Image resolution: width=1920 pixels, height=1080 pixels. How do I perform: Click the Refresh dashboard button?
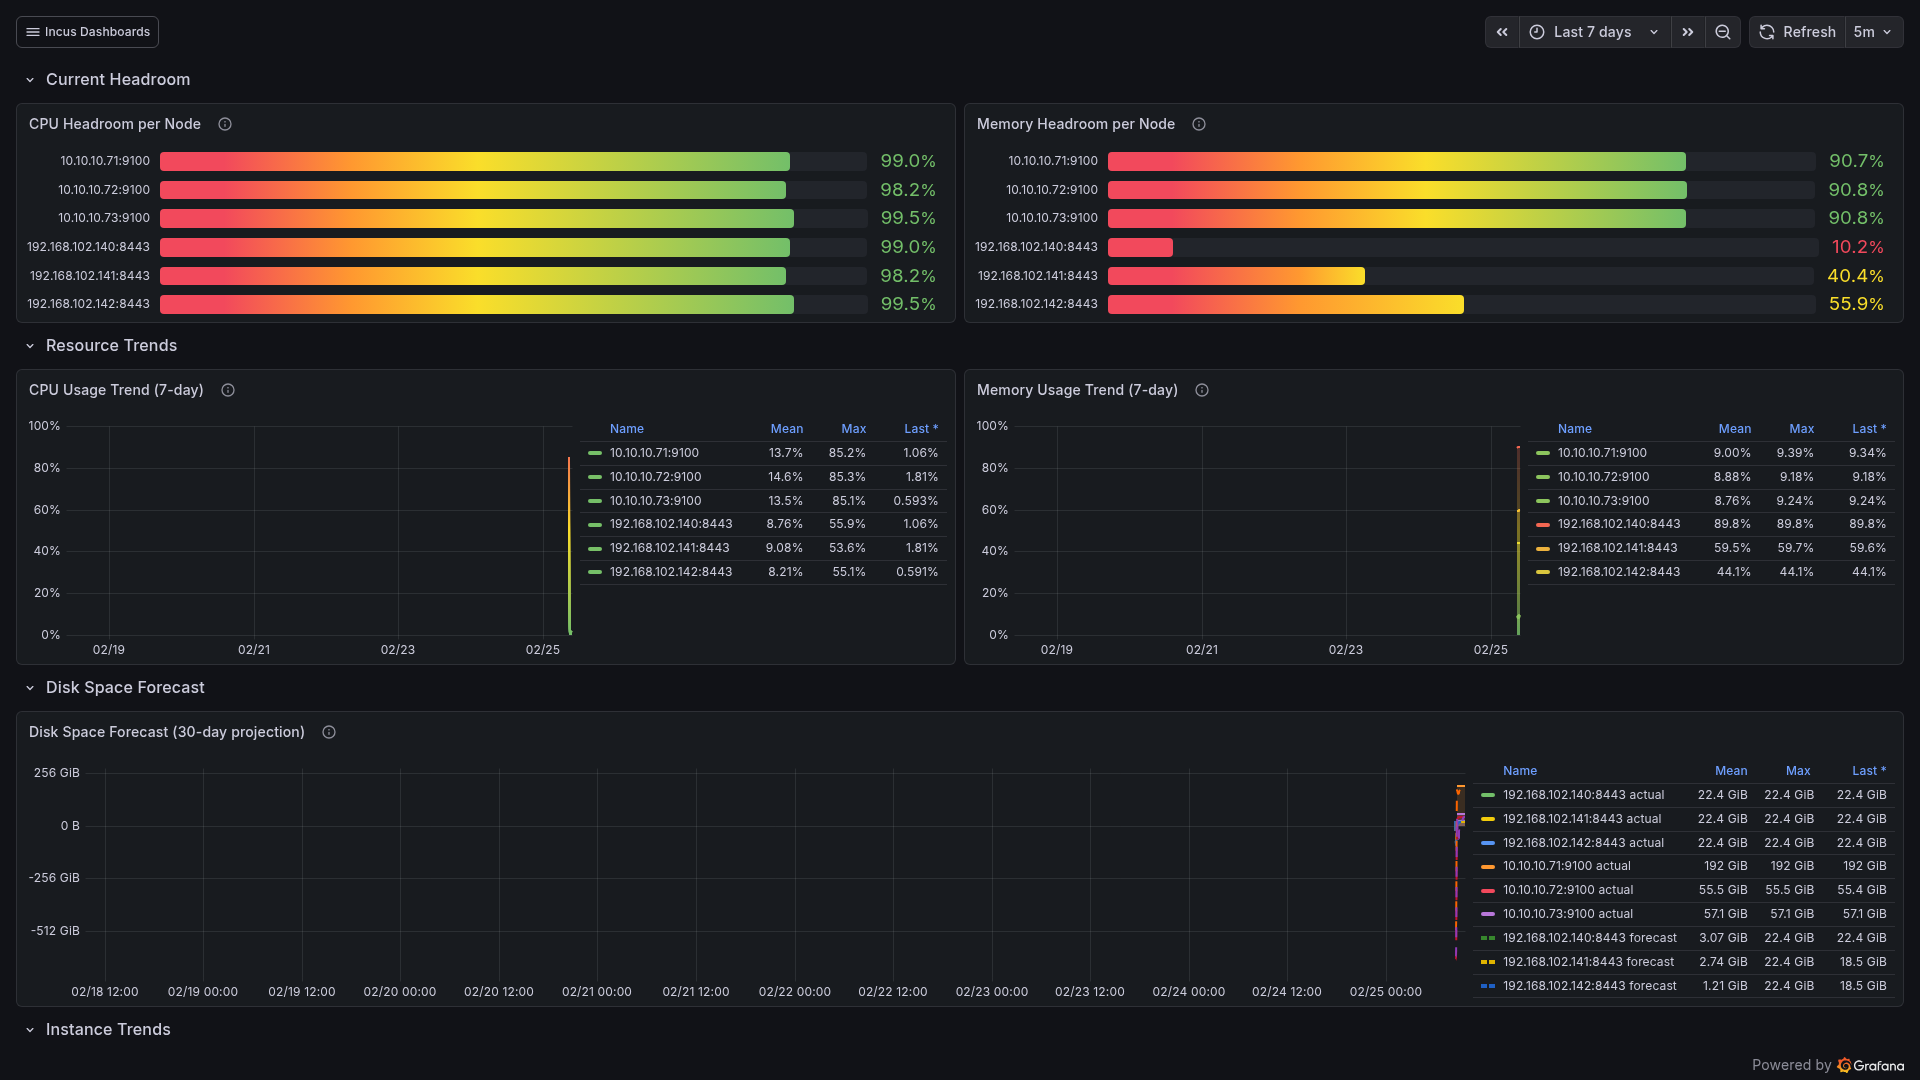point(1798,32)
